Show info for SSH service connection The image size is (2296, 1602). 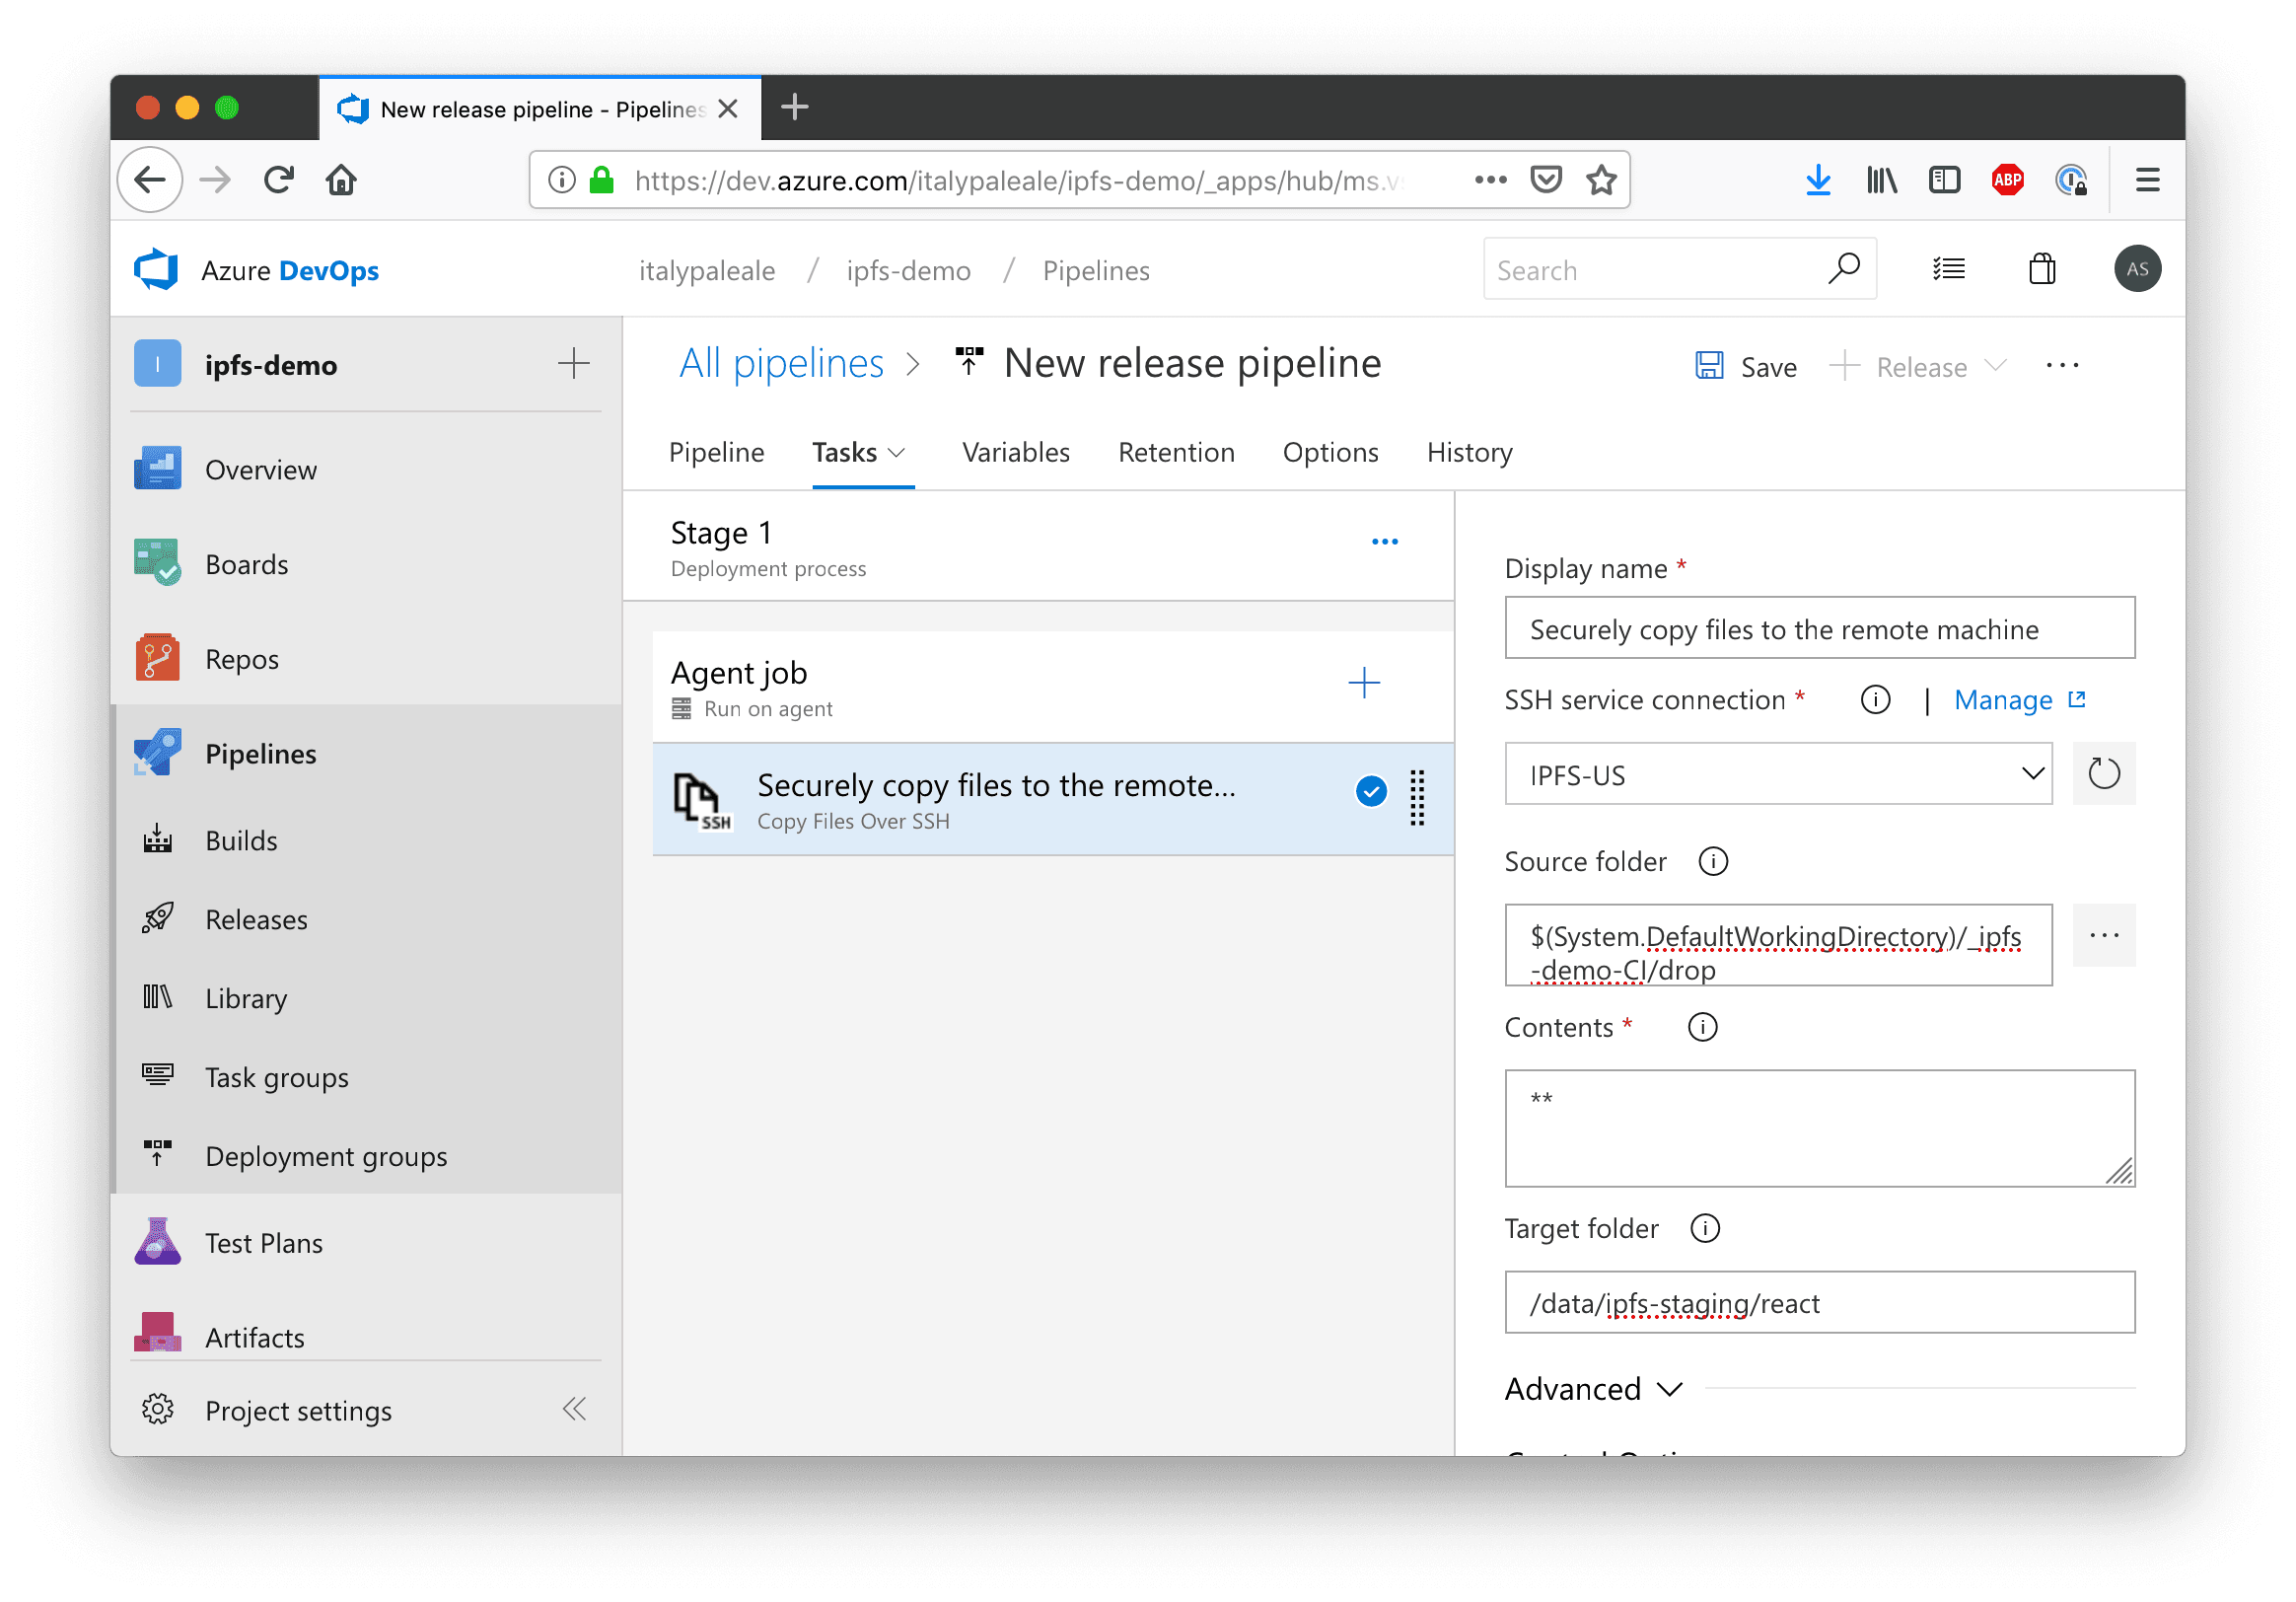[x=1875, y=700]
